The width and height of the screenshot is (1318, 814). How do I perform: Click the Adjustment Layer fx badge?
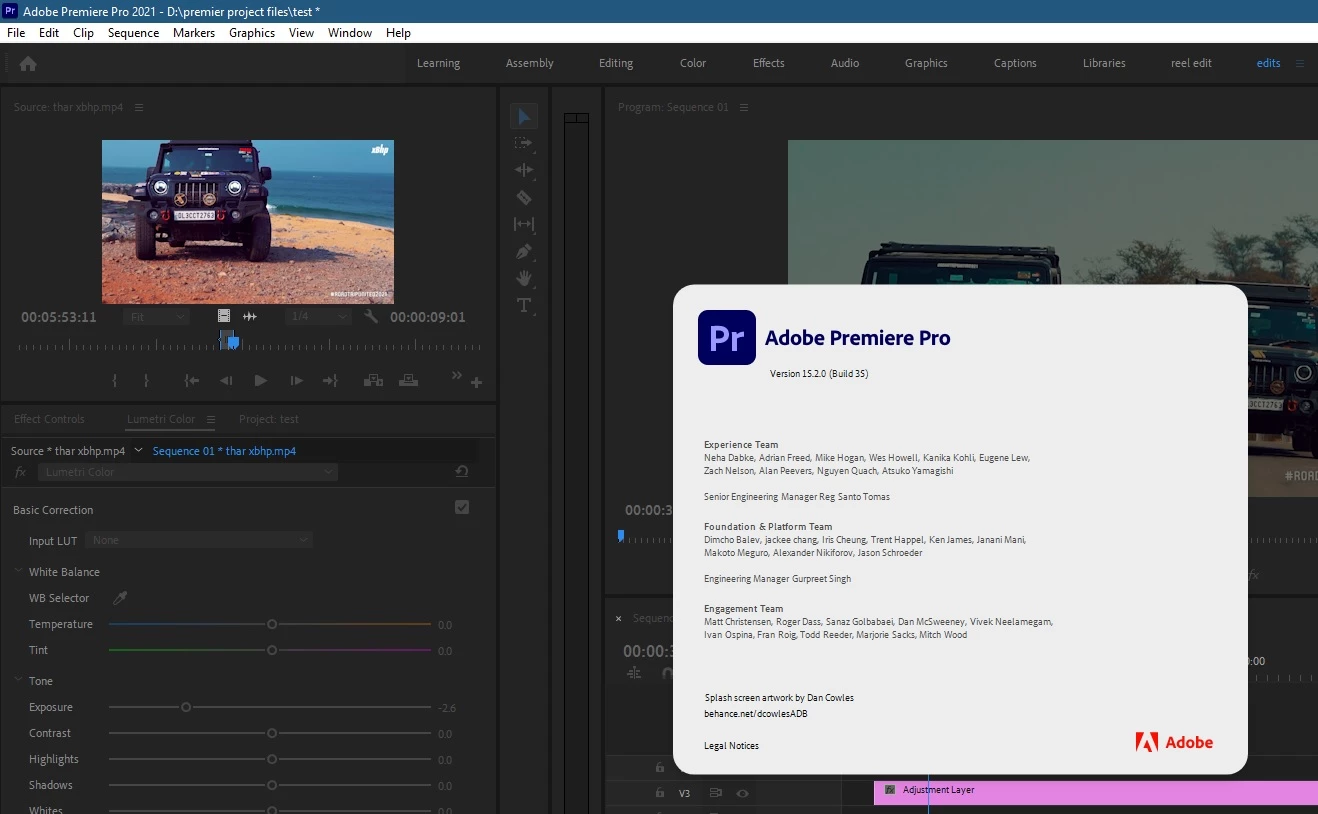tap(890, 790)
